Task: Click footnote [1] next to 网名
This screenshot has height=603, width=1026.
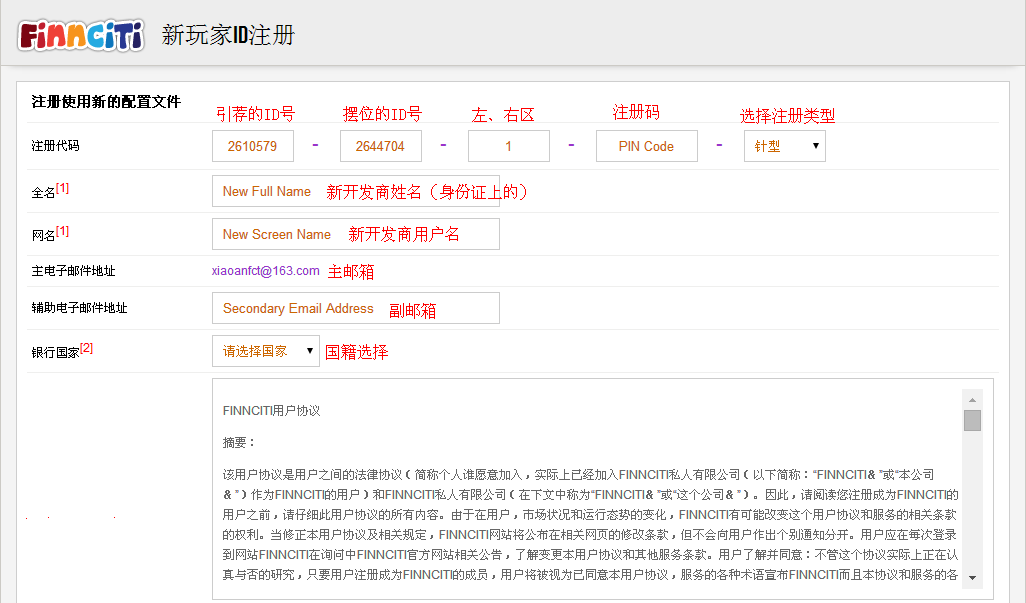Action: point(62,232)
